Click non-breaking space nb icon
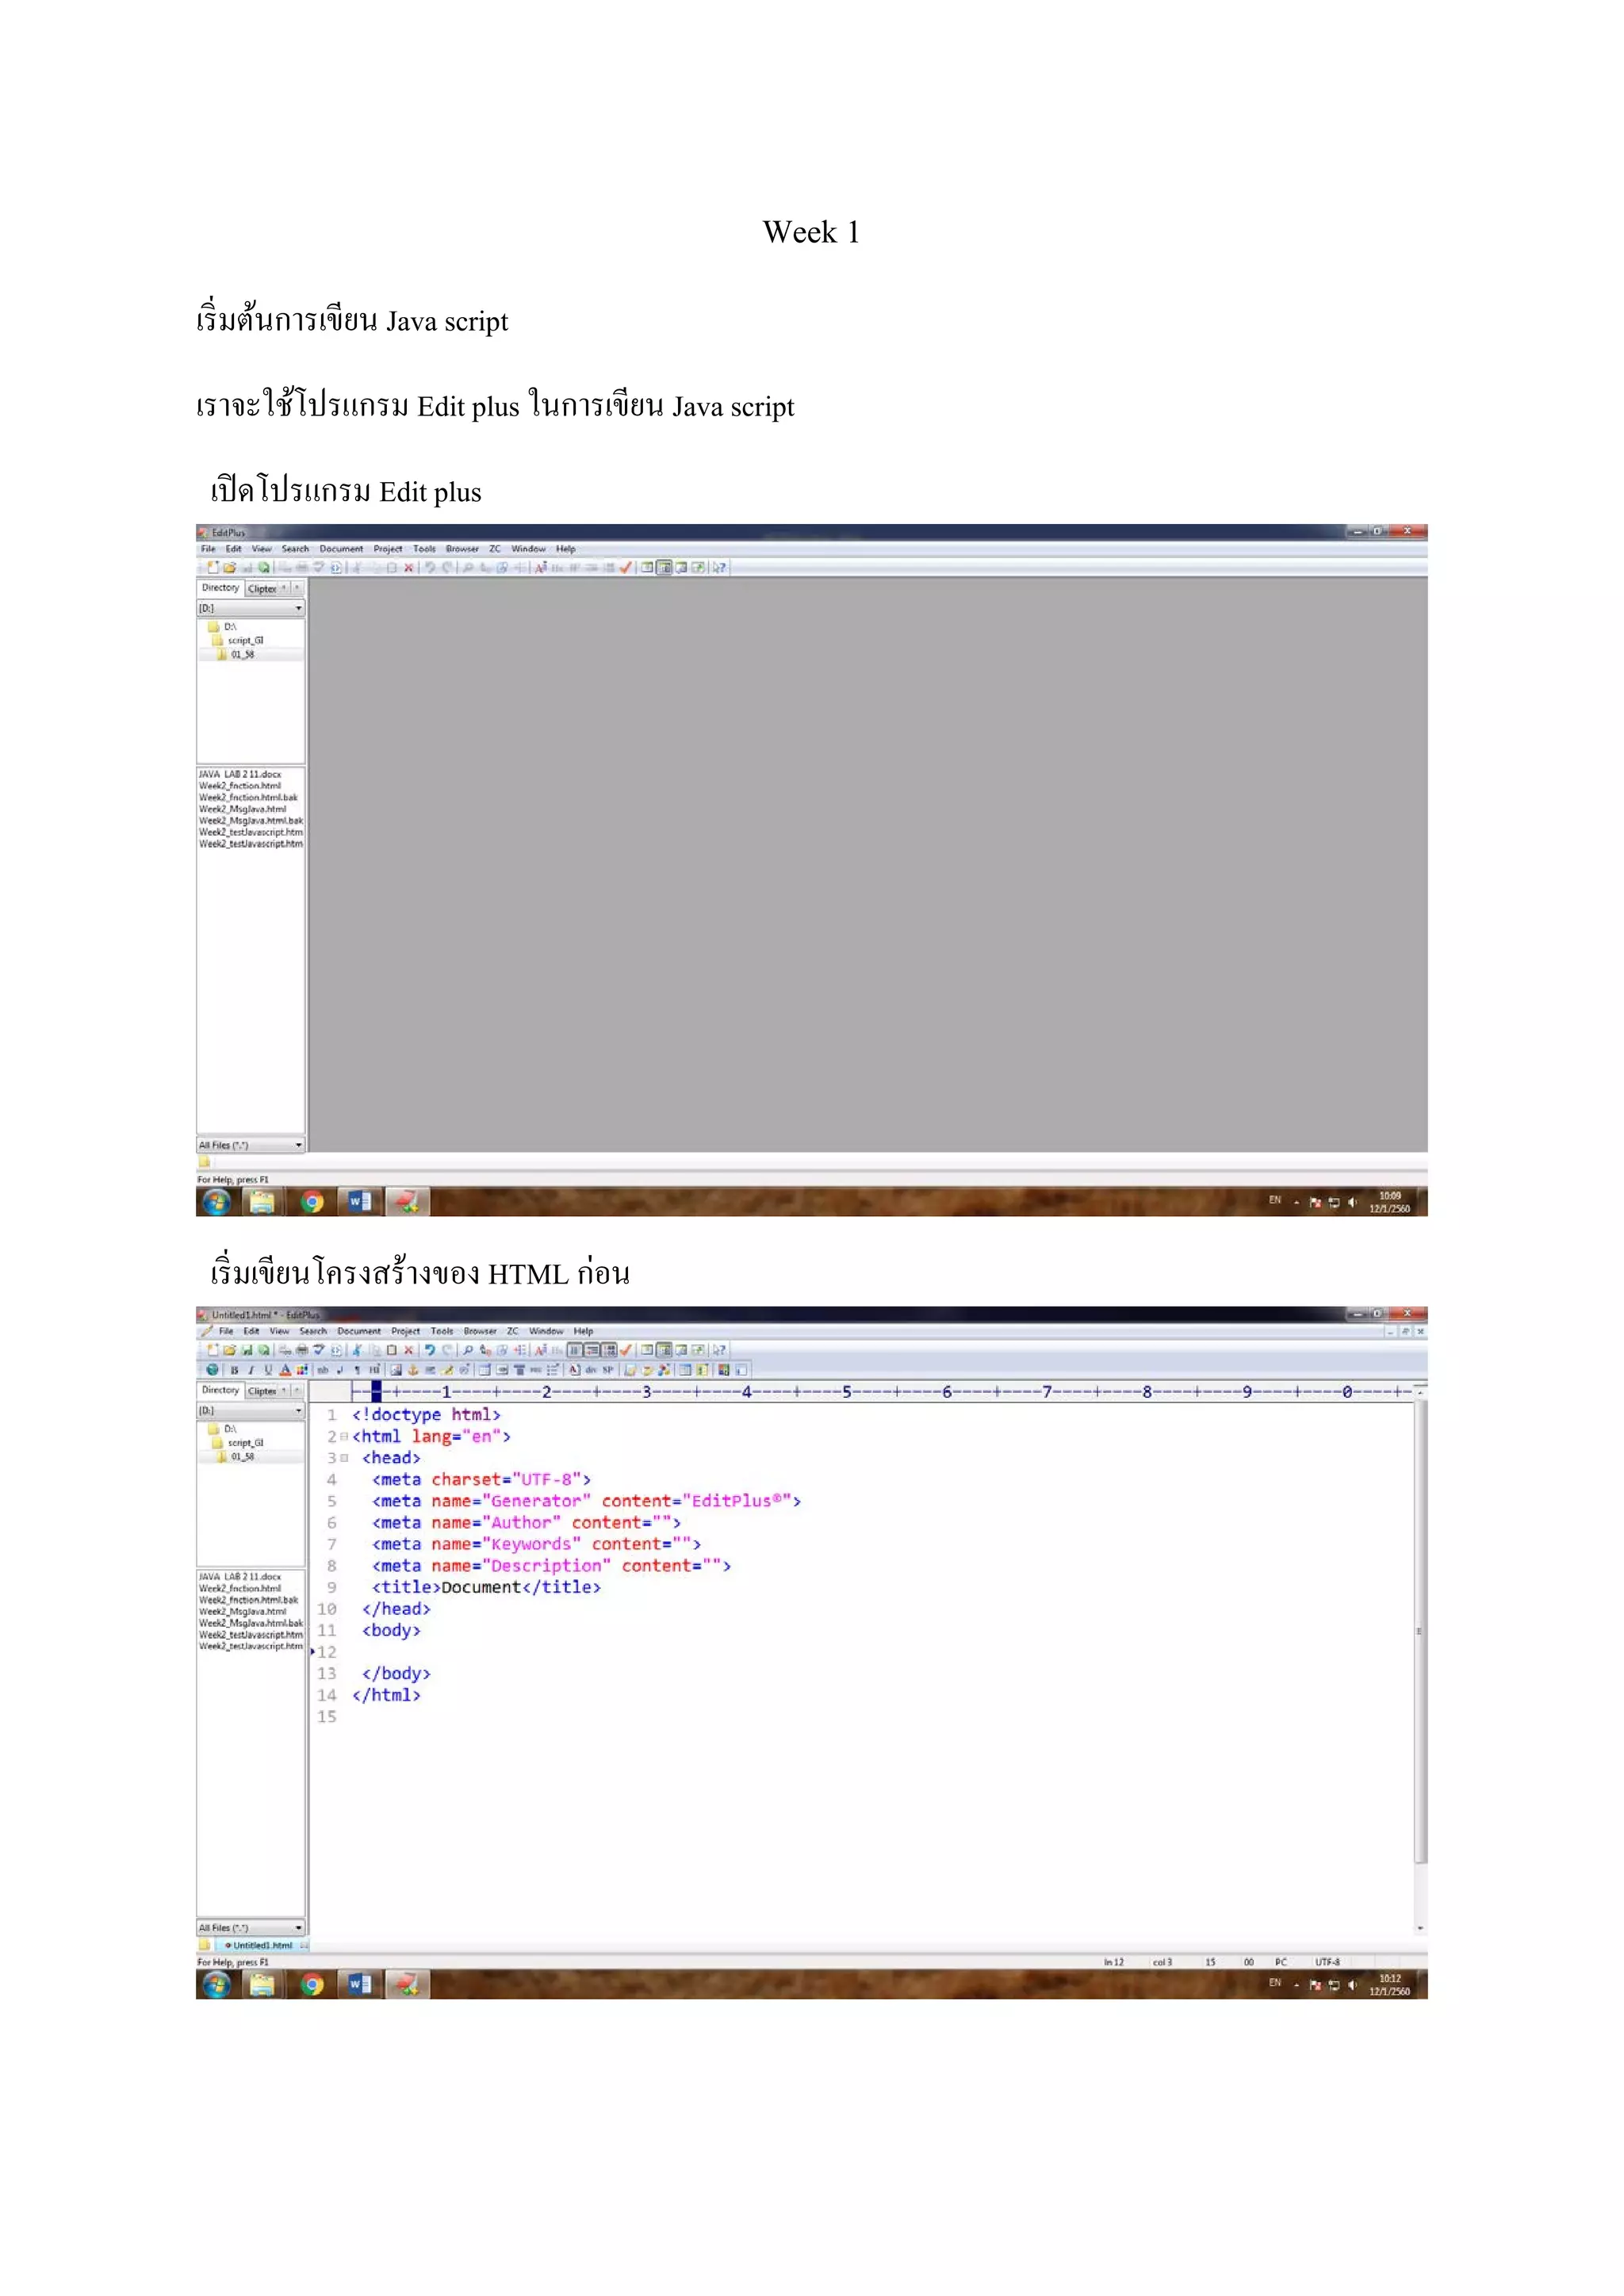 tap(323, 1370)
